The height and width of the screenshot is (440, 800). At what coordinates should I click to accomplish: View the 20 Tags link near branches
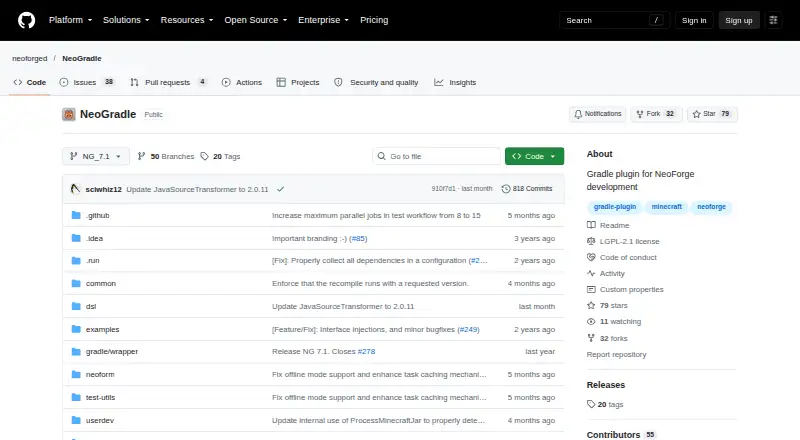(x=220, y=156)
